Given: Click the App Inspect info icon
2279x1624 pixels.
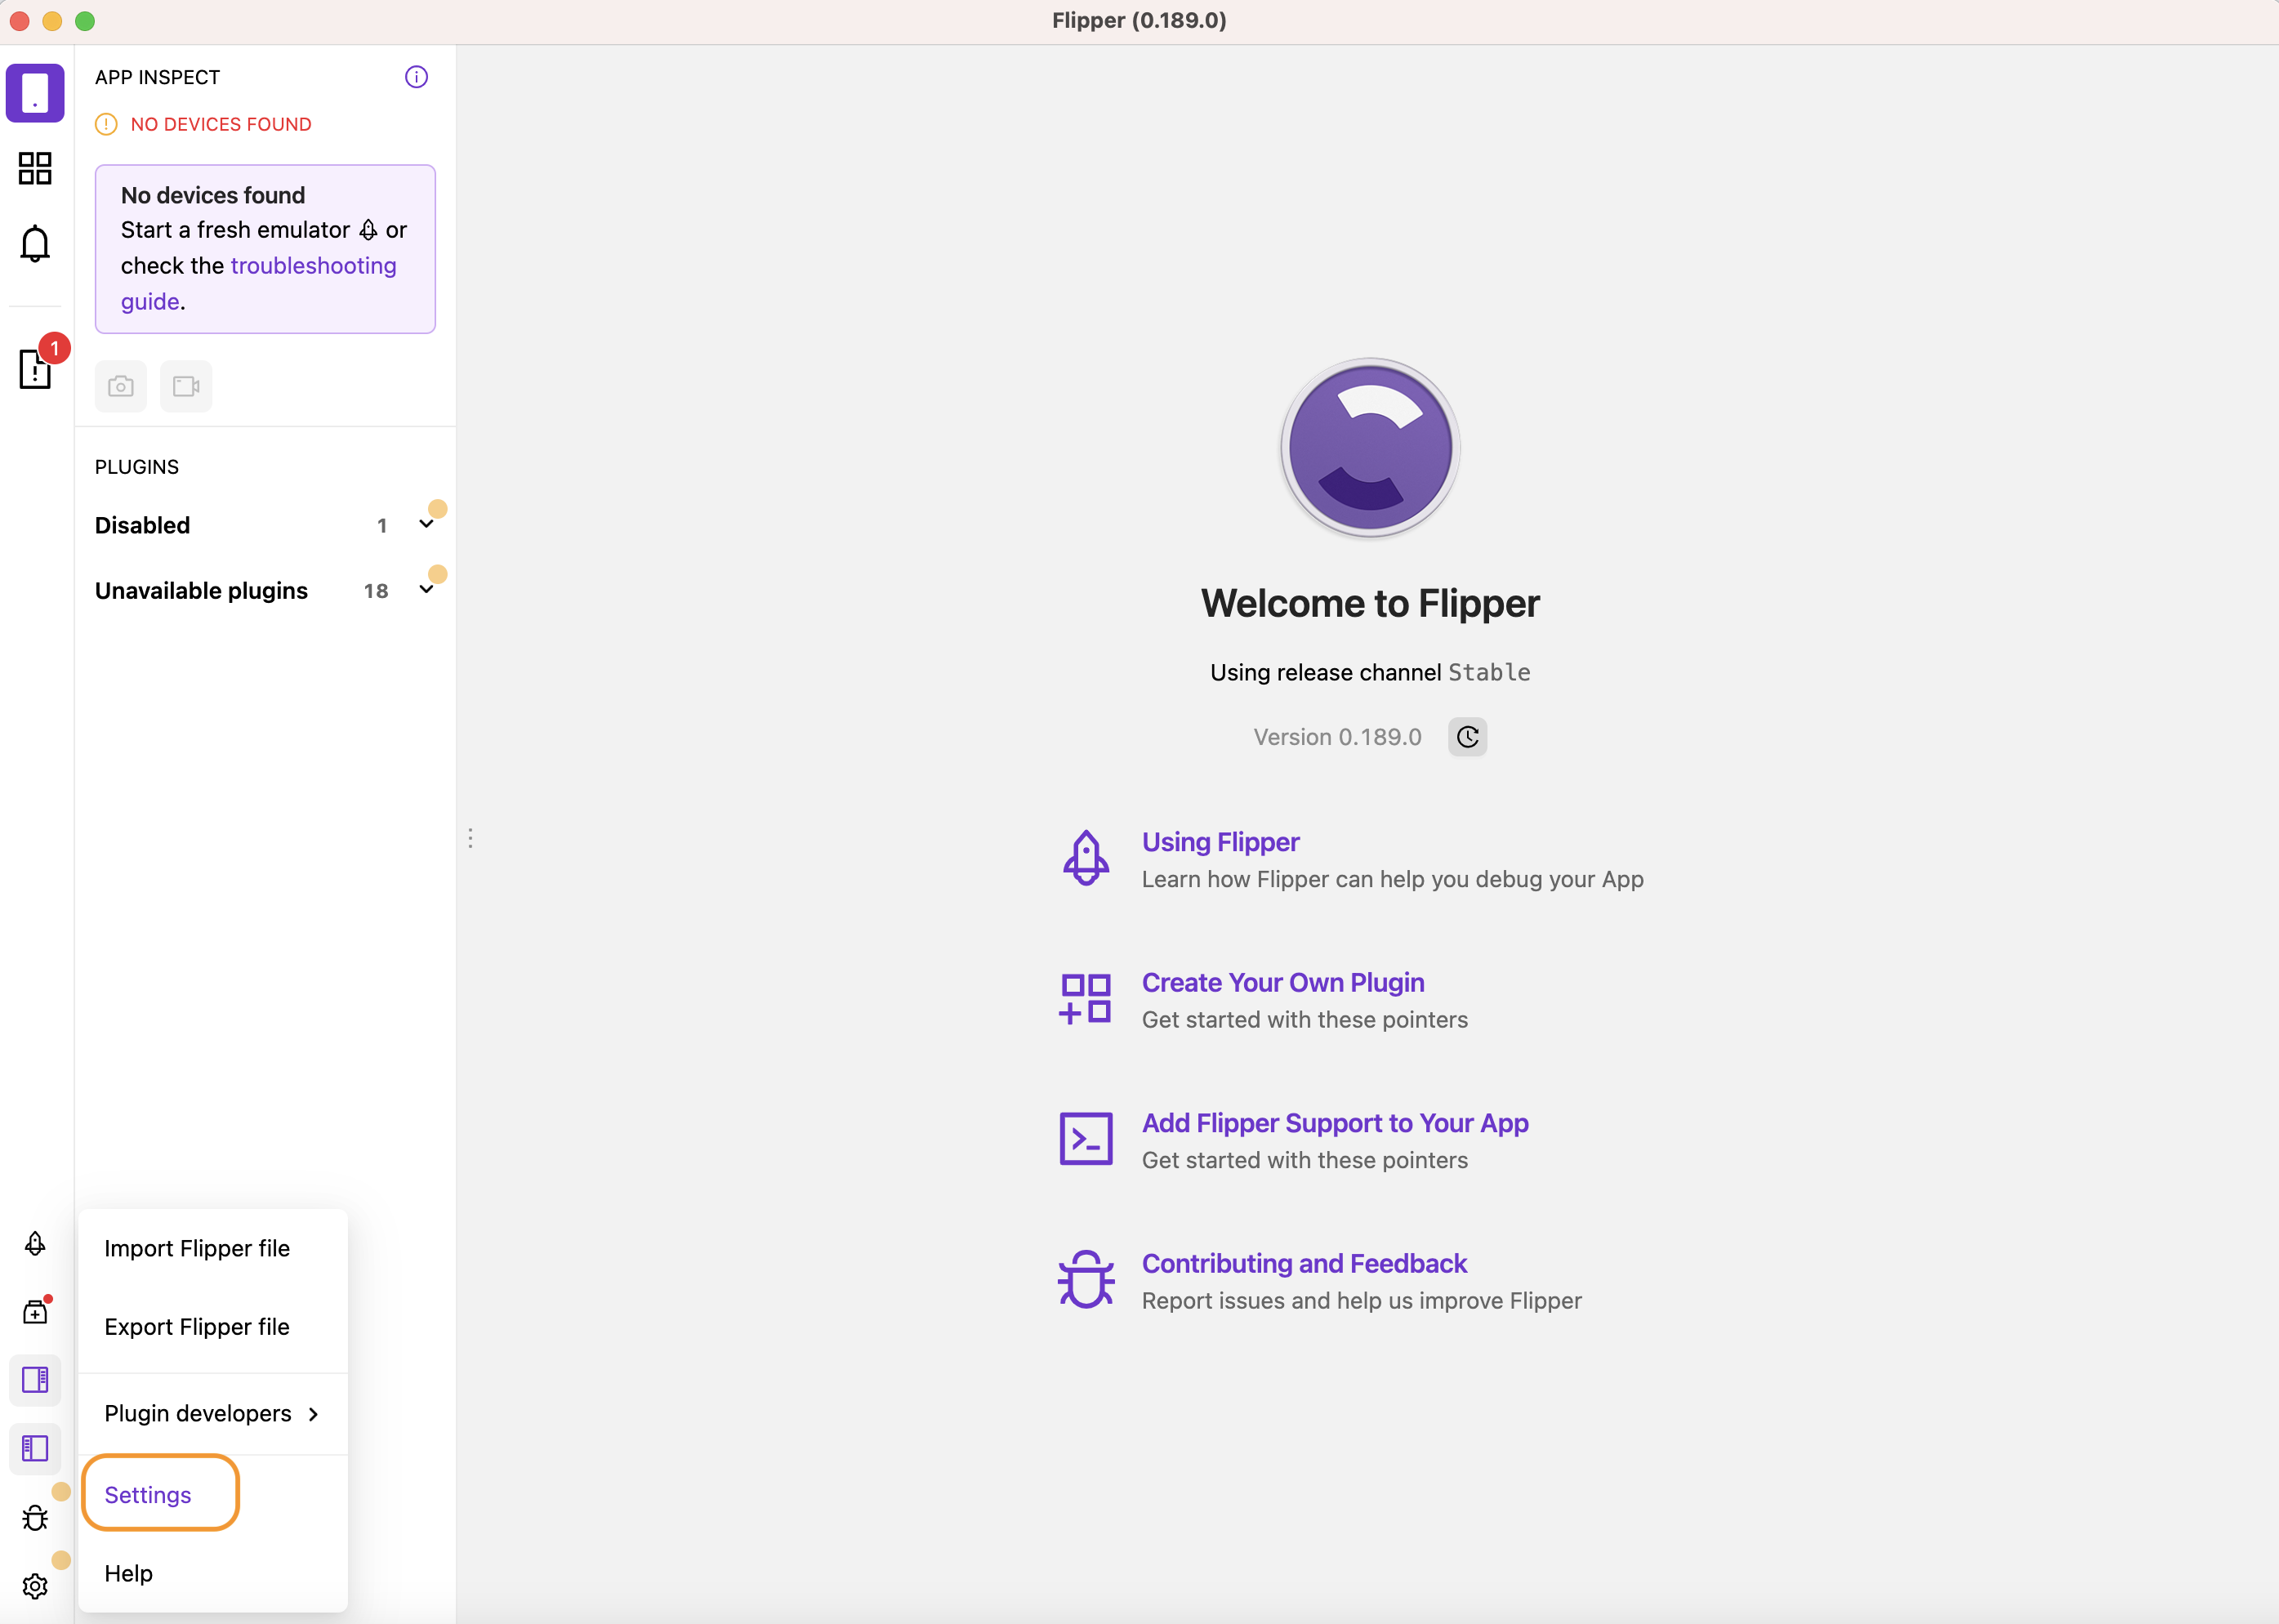Looking at the screenshot, I should click(416, 77).
